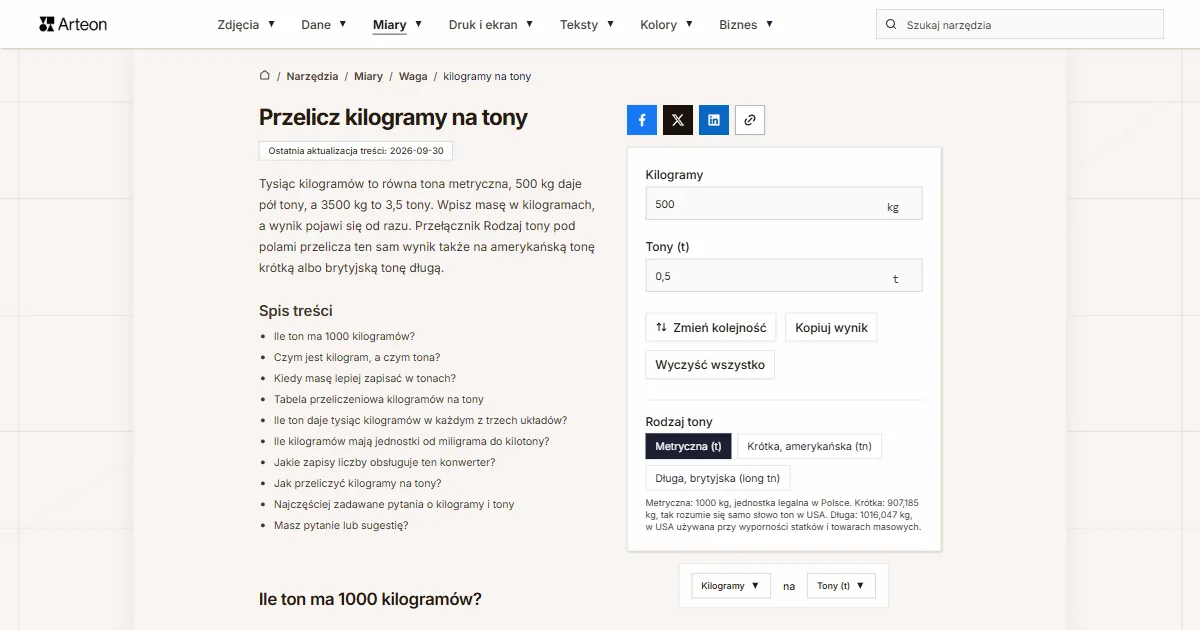Click the Kopiuj wynik button
The image size is (1200, 630).
tap(831, 328)
